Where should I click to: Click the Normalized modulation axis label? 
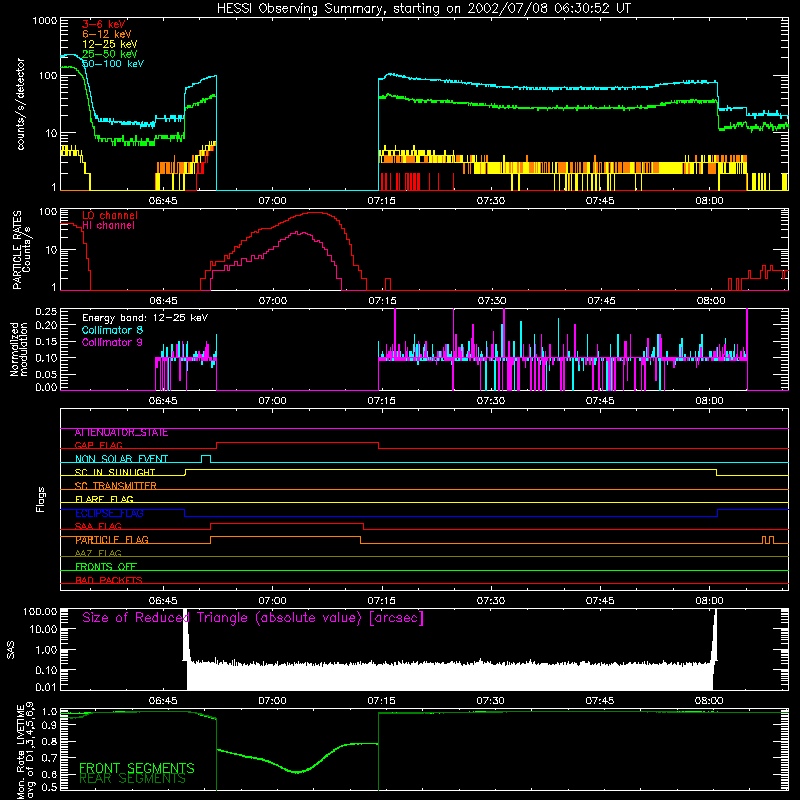point(19,349)
